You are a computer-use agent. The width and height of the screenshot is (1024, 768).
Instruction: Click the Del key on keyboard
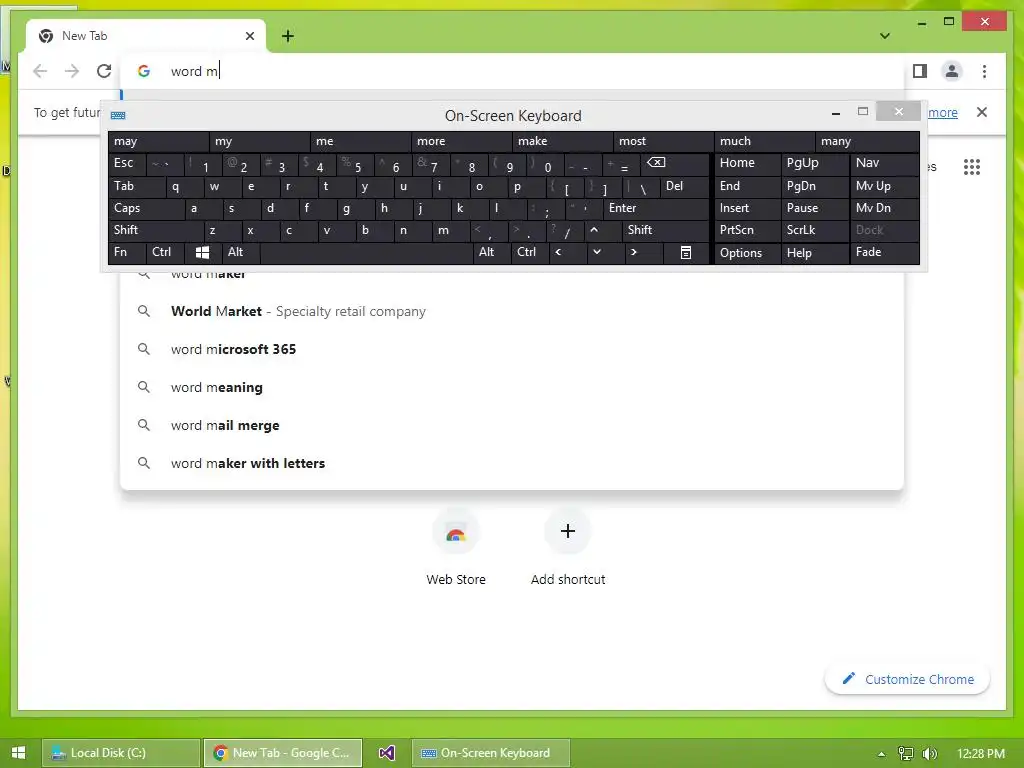684,187
